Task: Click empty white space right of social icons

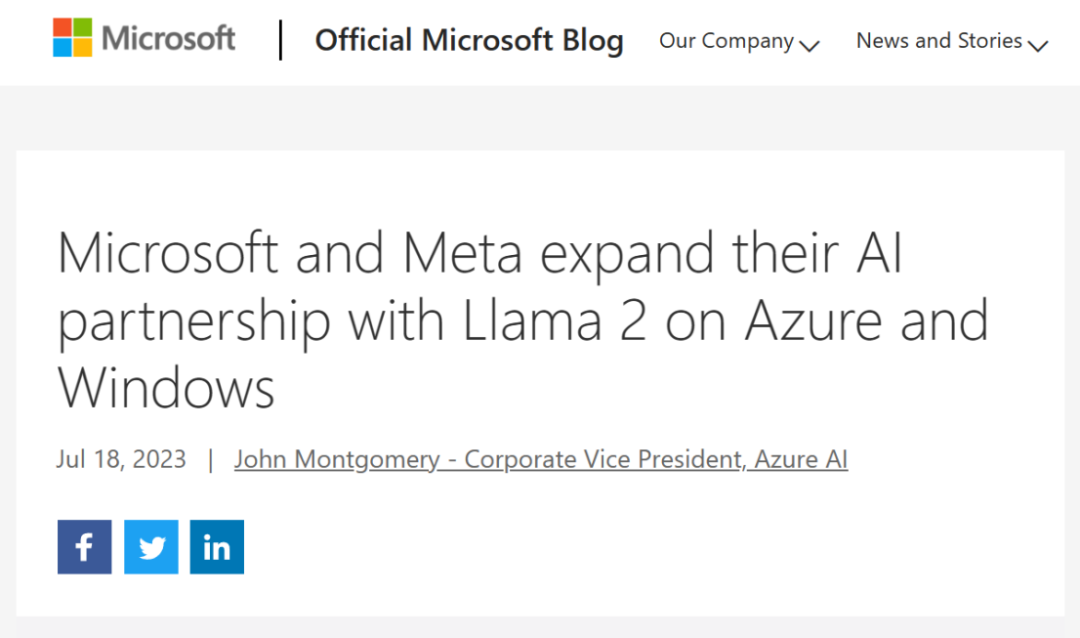Action: (650, 547)
